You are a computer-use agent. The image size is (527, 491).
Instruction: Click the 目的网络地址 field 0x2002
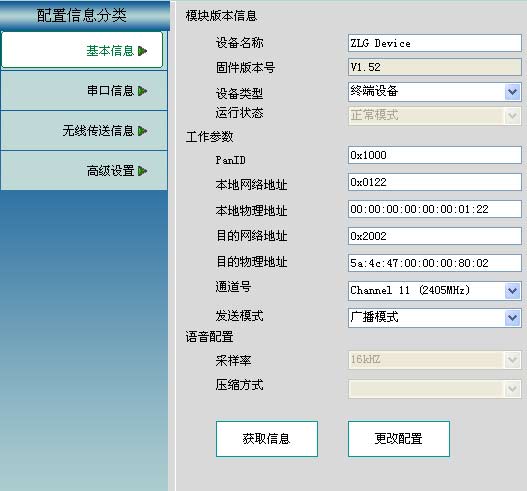[435, 236]
